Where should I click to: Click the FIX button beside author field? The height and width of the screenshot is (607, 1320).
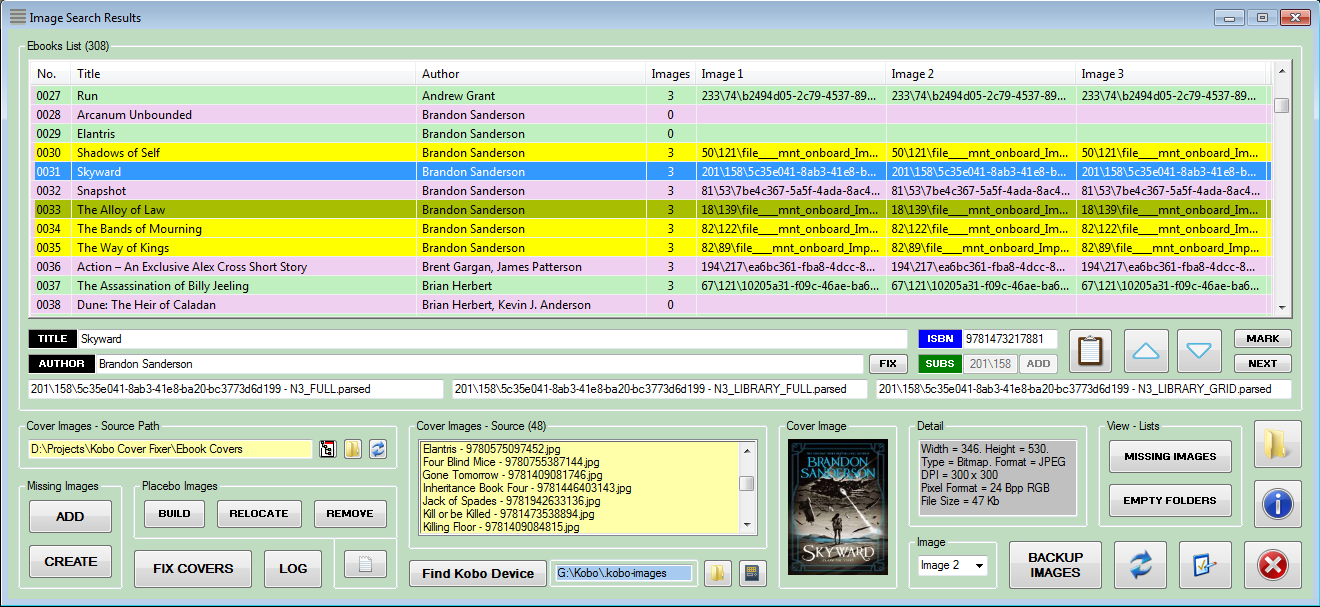pyautogui.click(x=888, y=364)
